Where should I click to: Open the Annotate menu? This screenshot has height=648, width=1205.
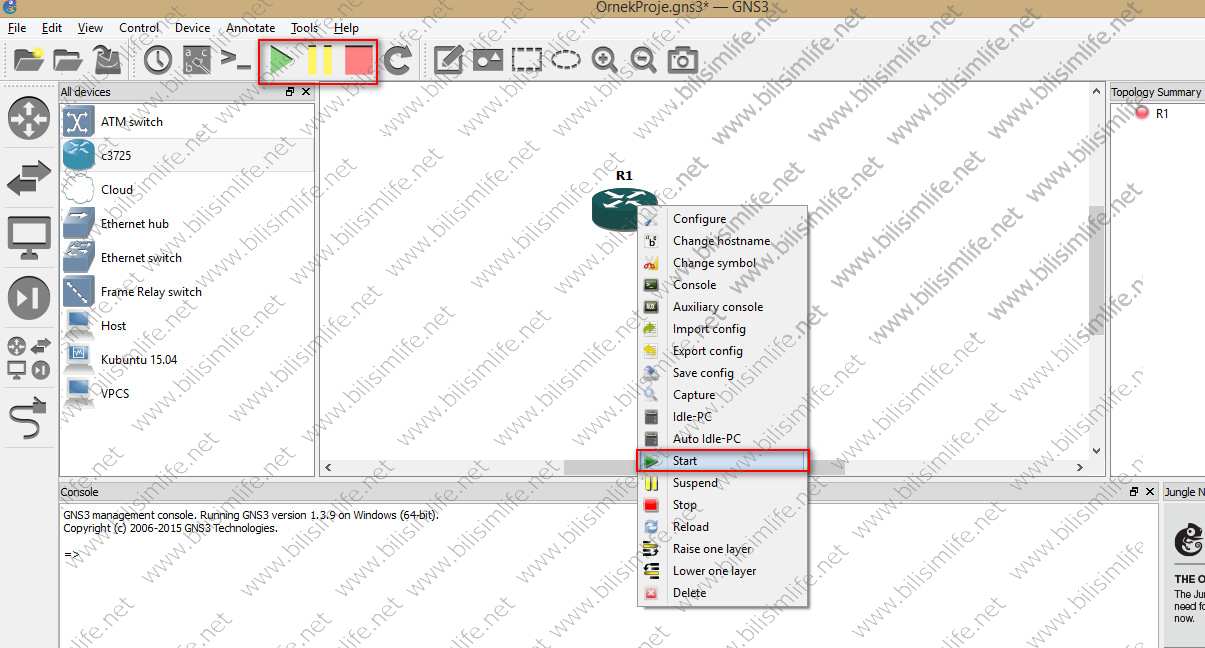point(251,28)
